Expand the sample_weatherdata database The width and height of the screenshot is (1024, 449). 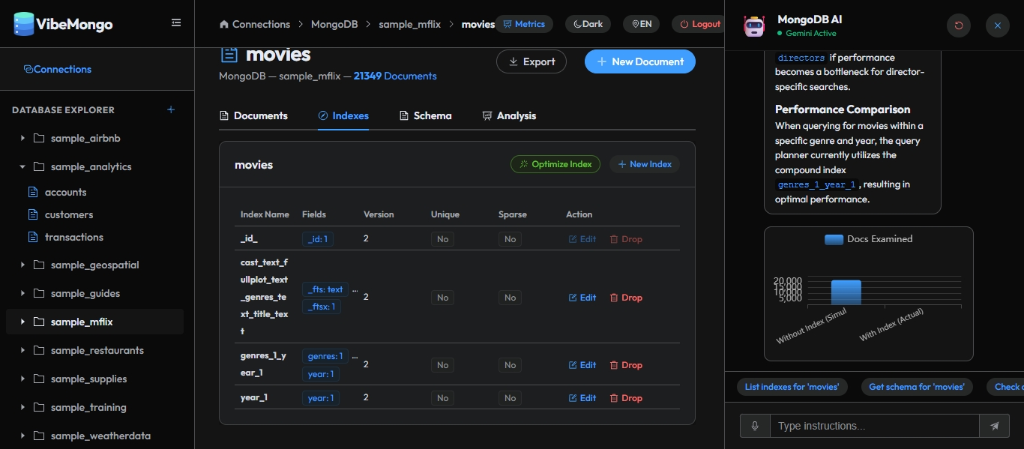23,436
